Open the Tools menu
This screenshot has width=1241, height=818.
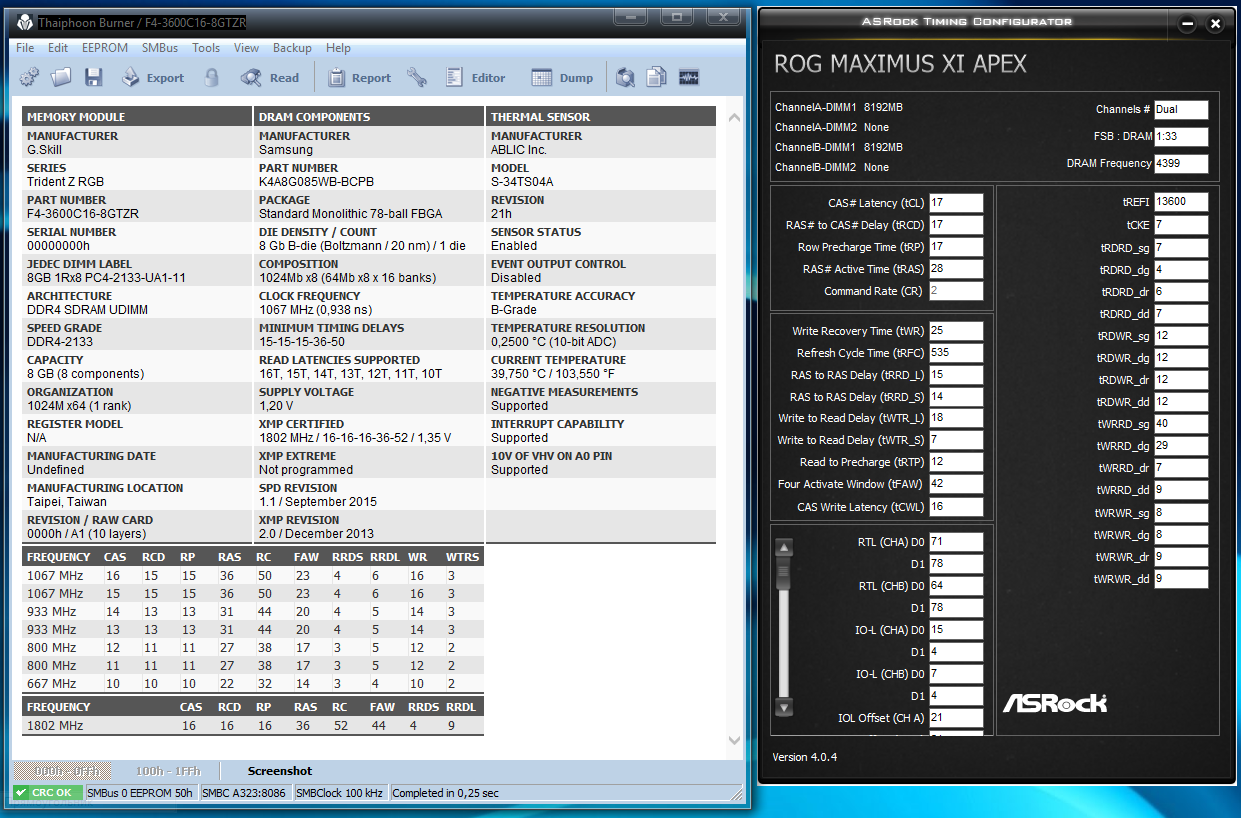coord(206,48)
